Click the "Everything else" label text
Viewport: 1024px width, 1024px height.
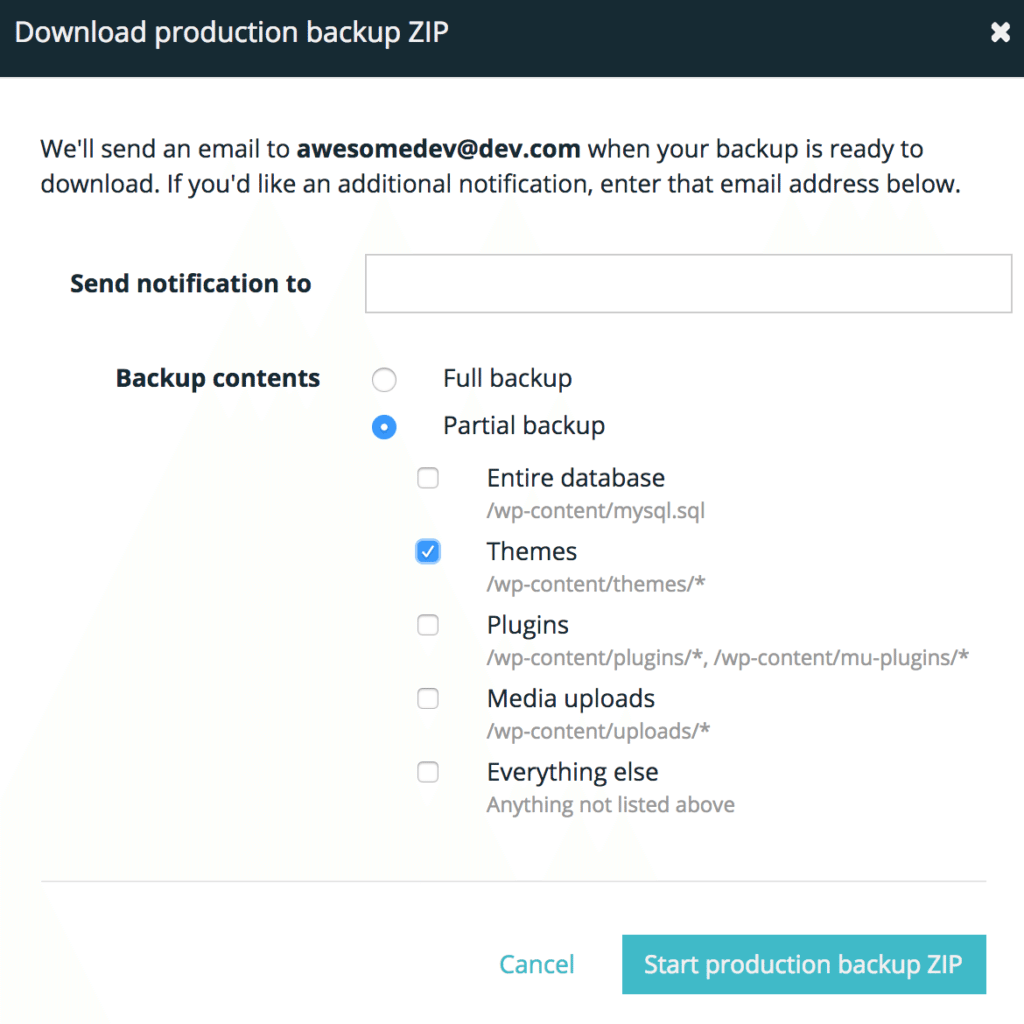pyautogui.click(x=572, y=772)
